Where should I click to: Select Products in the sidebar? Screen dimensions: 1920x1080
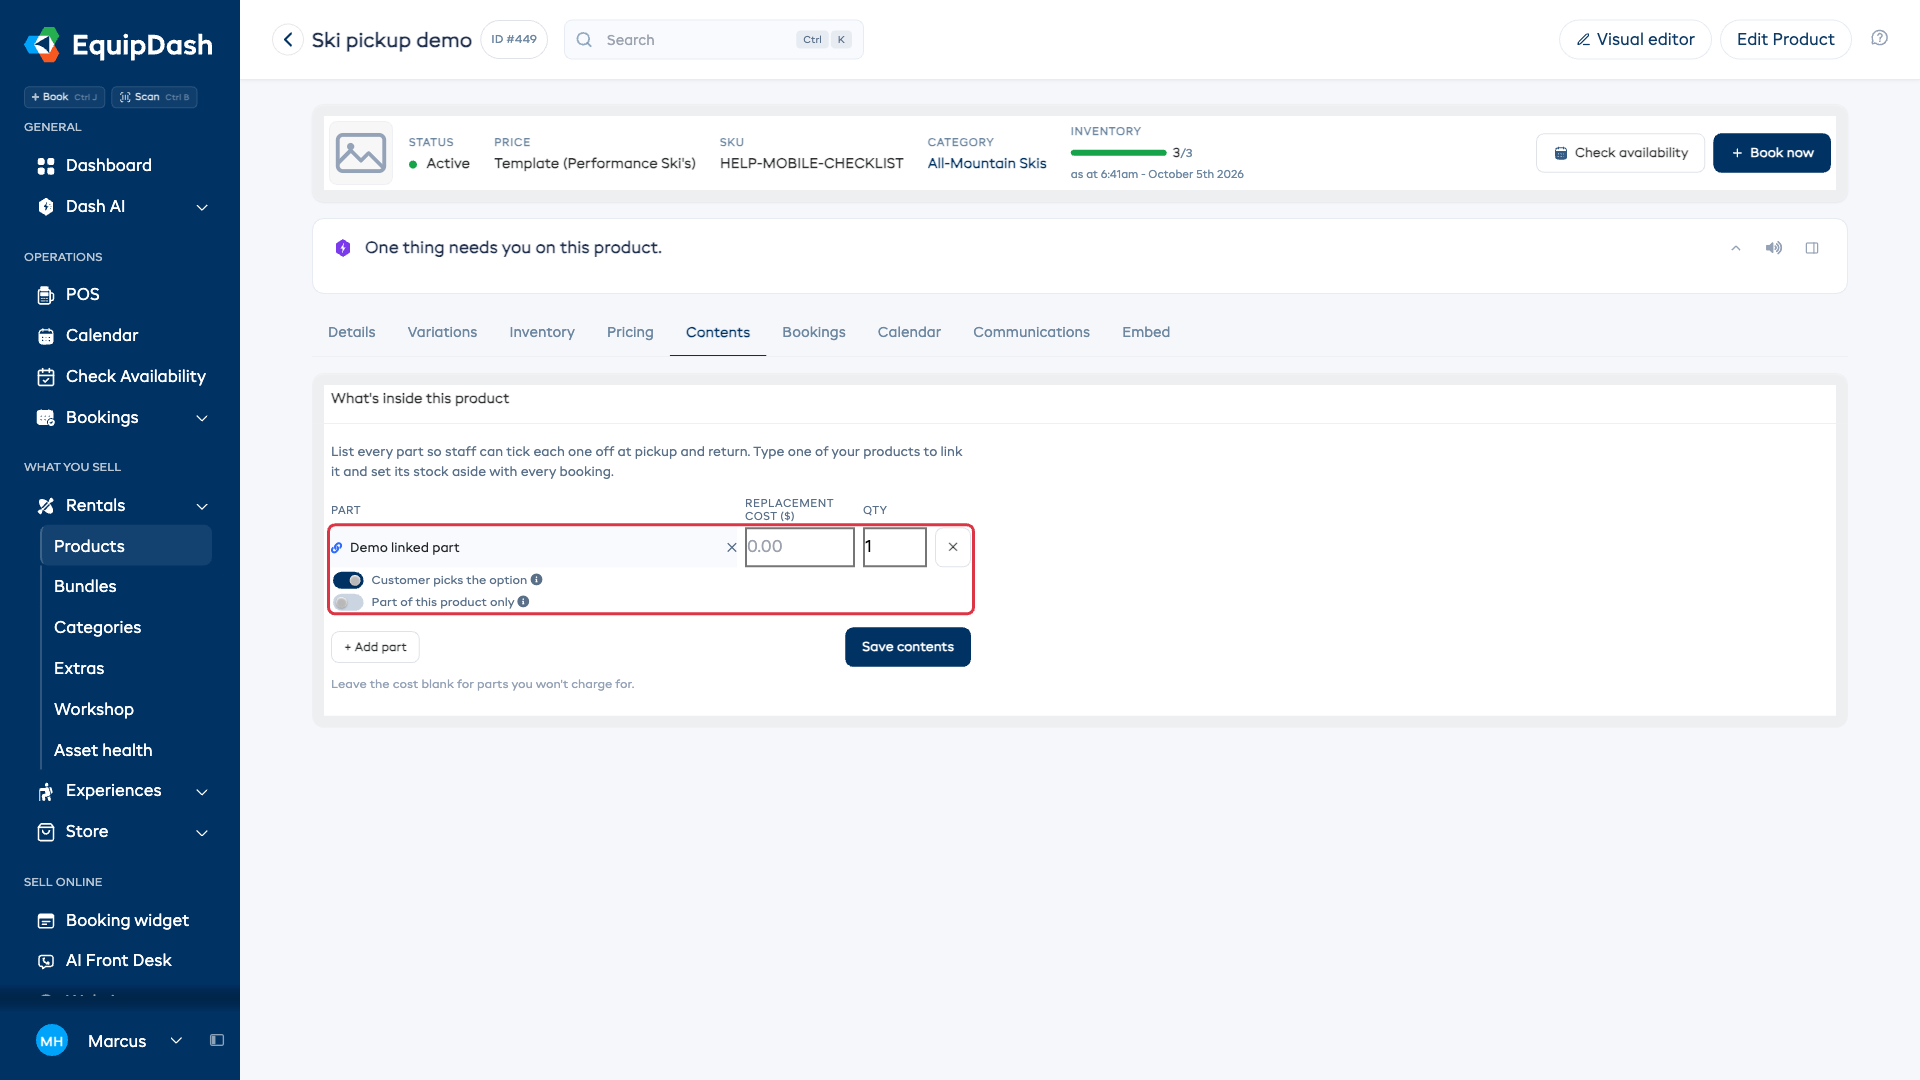point(126,546)
